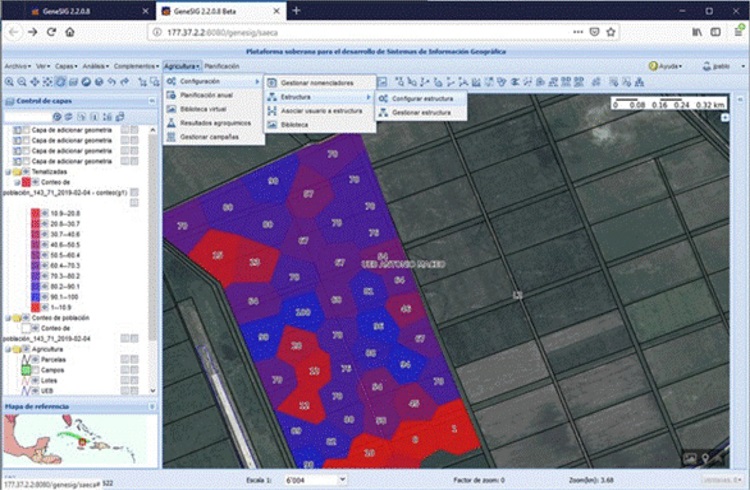
Task: Collapse the Control de capas panel
Action: pyautogui.click(x=152, y=102)
